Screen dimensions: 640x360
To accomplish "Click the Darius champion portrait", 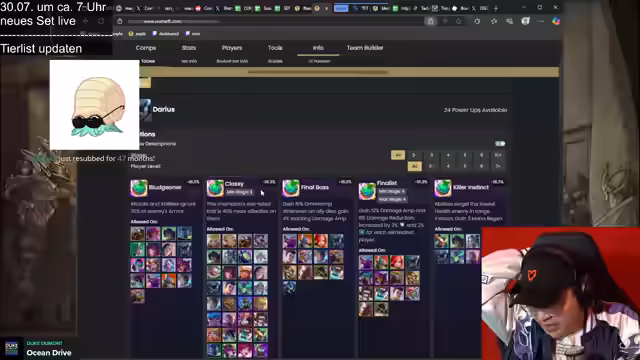I will (145, 109).
